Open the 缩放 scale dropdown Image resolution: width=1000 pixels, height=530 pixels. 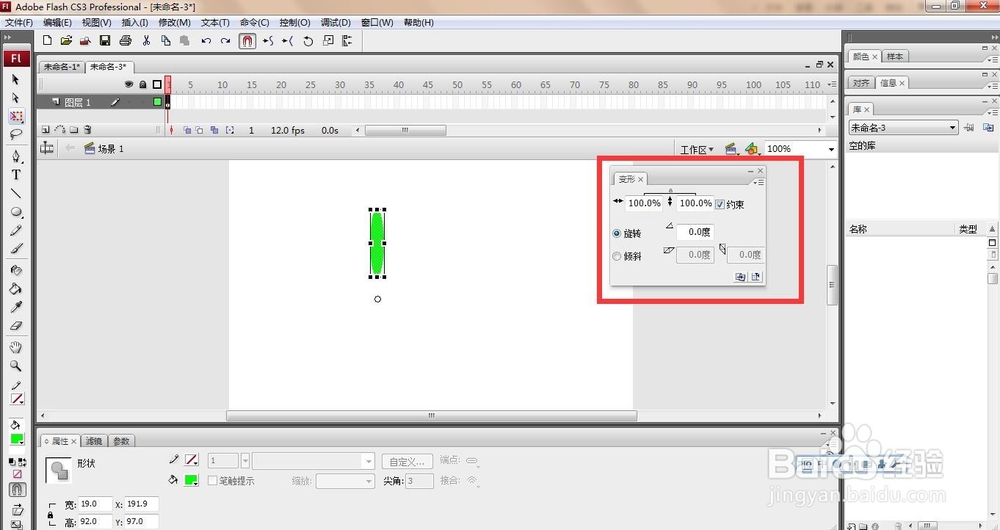tap(345, 481)
